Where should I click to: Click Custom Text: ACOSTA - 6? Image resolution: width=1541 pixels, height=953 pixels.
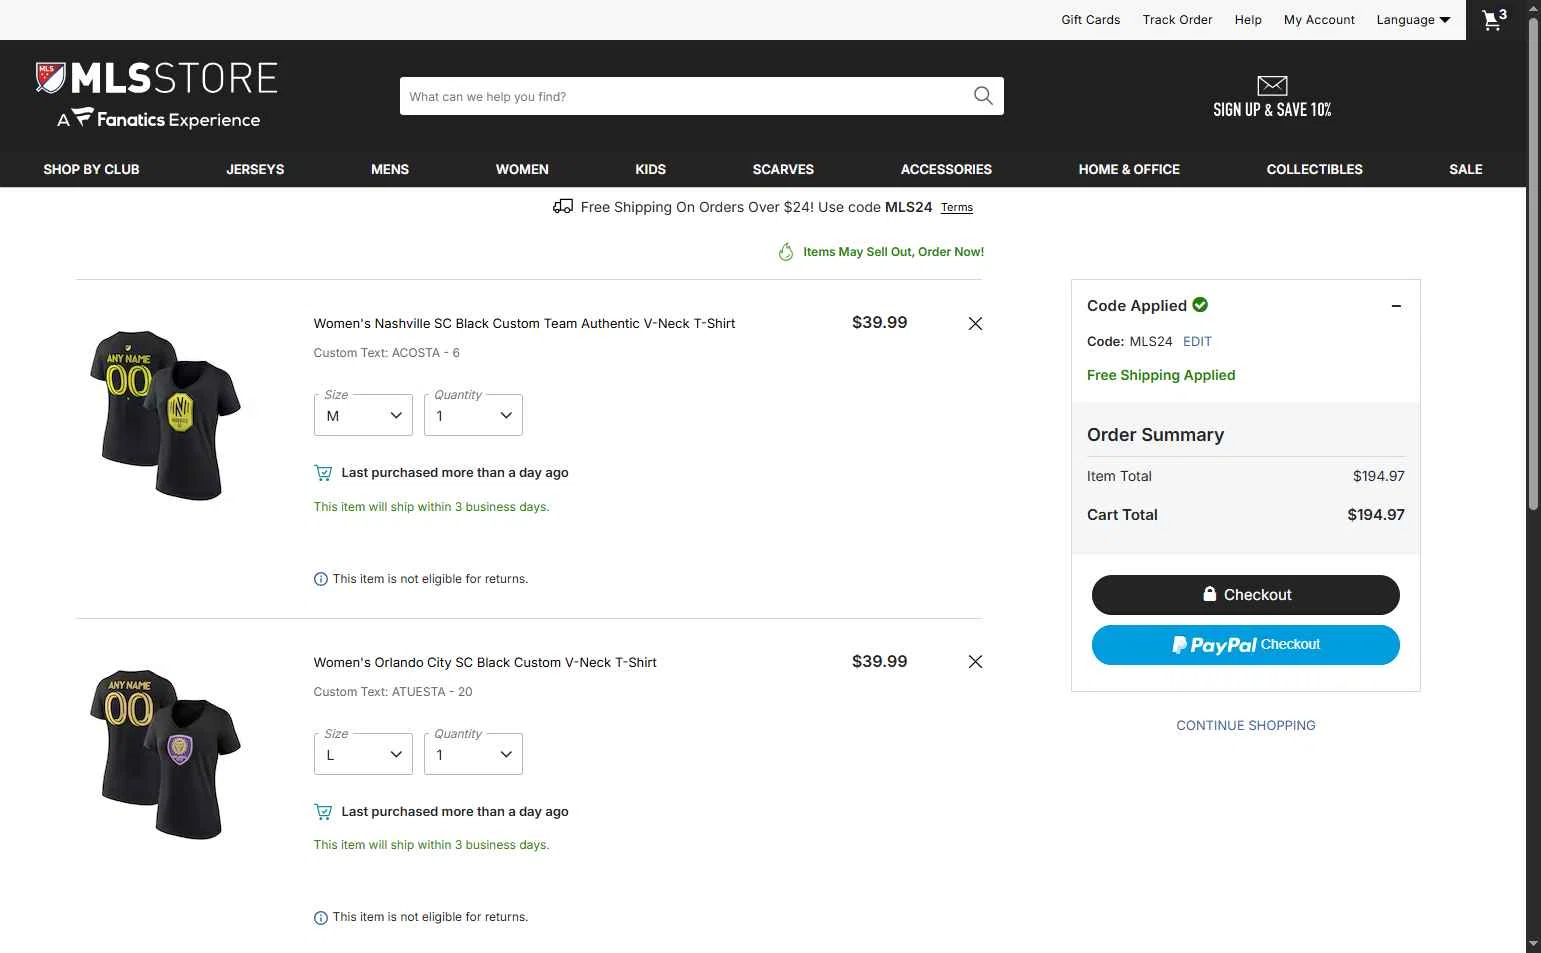(x=386, y=353)
